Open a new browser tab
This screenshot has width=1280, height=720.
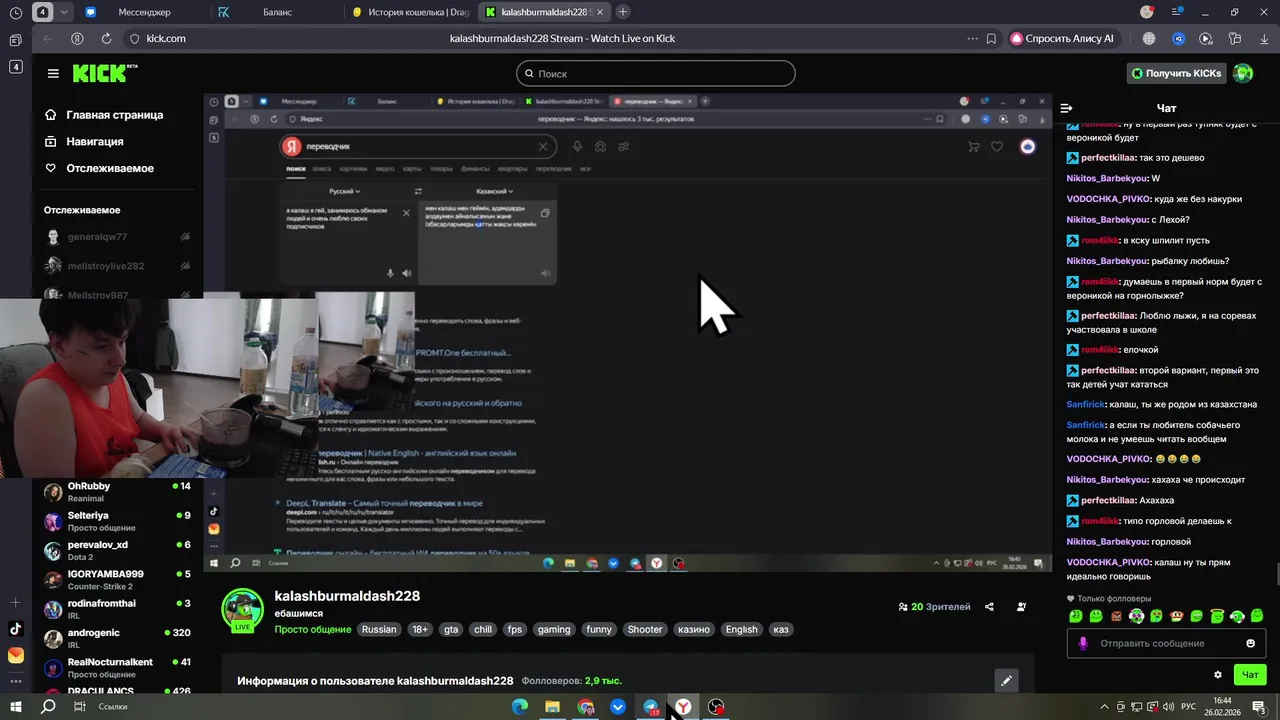623,12
